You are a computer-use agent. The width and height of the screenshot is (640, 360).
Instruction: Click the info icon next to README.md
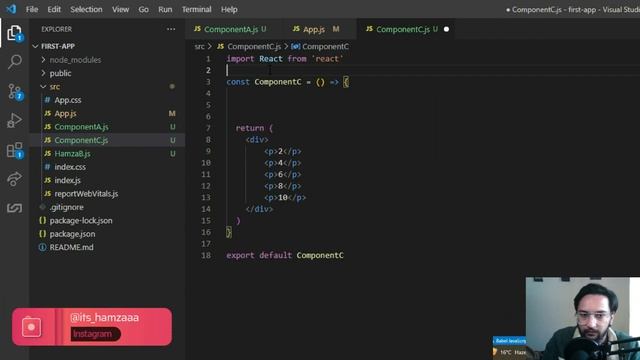point(42,247)
